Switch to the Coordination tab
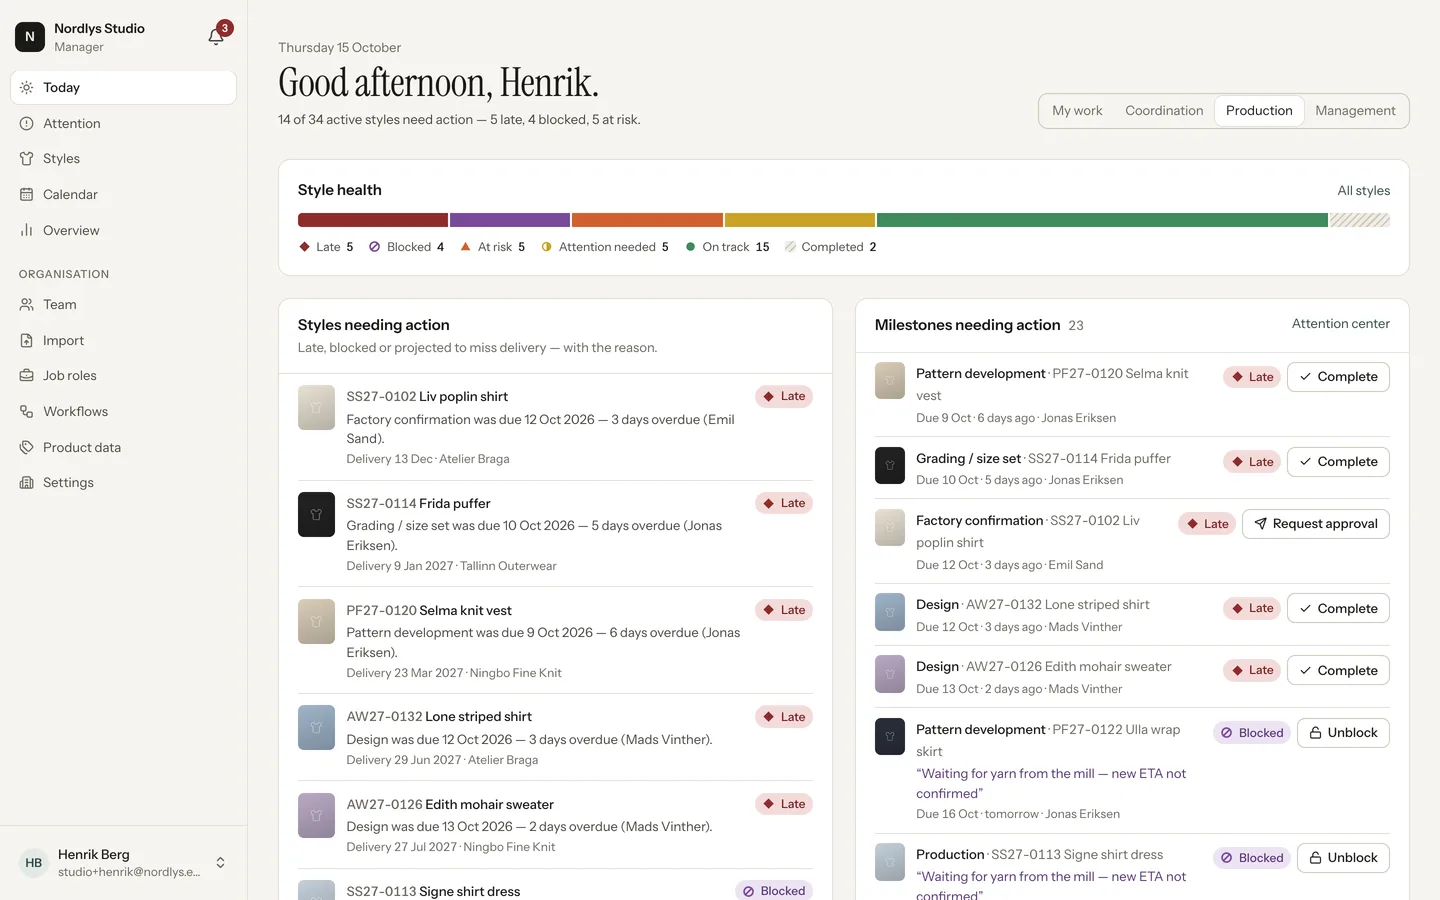This screenshot has width=1440, height=900. coord(1164,111)
